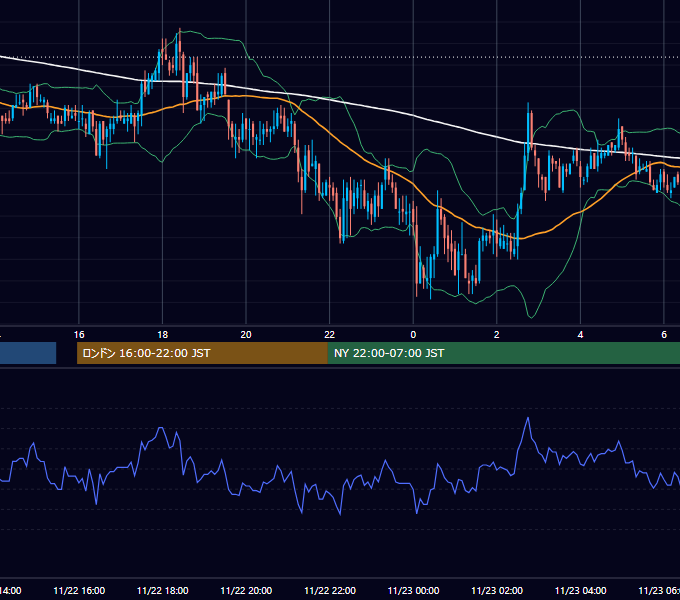Click the 22 hour label on upper axis
Viewport: 680px width, 600px height.
pyautogui.click(x=330, y=335)
